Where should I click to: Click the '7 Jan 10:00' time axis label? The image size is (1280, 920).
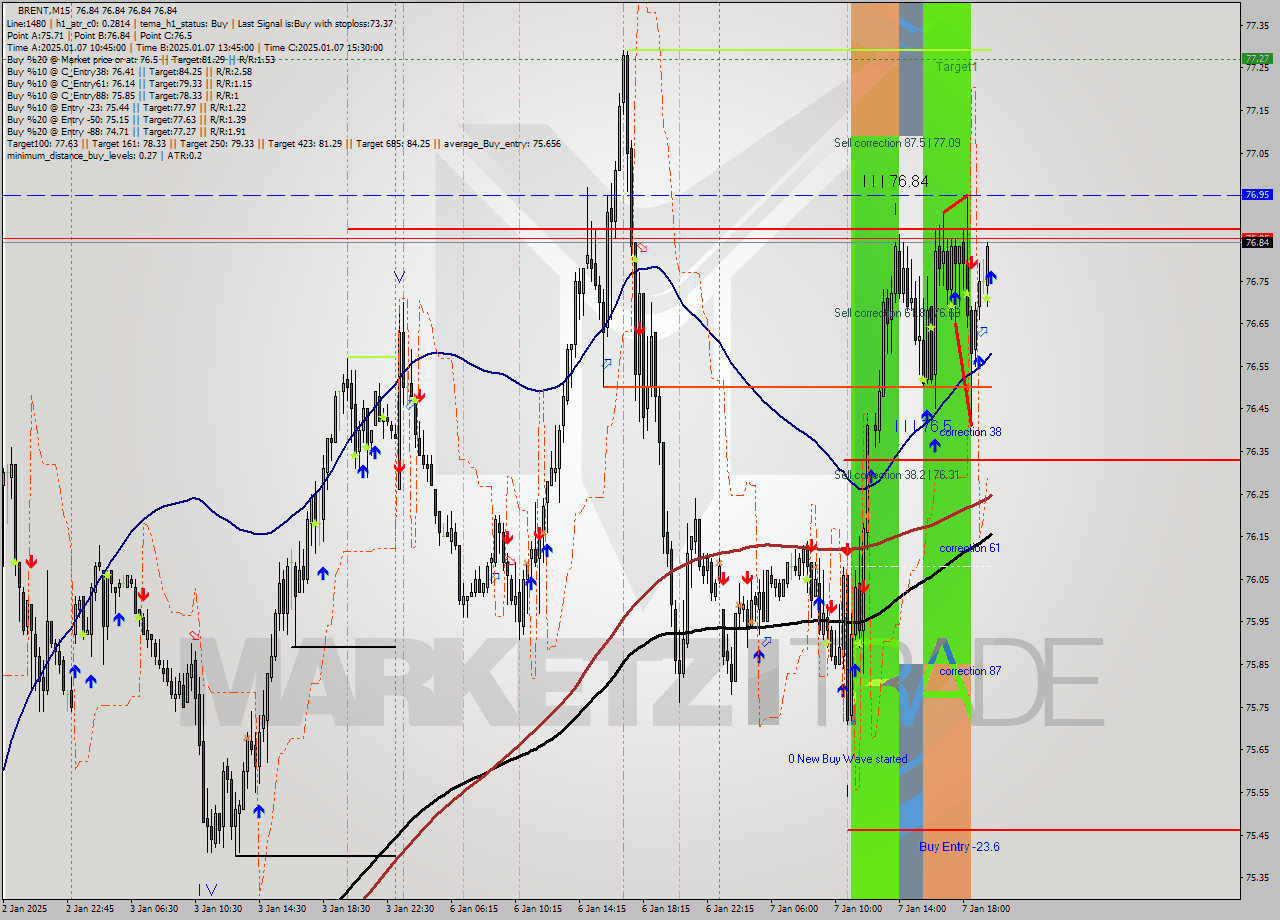pos(857,909)
